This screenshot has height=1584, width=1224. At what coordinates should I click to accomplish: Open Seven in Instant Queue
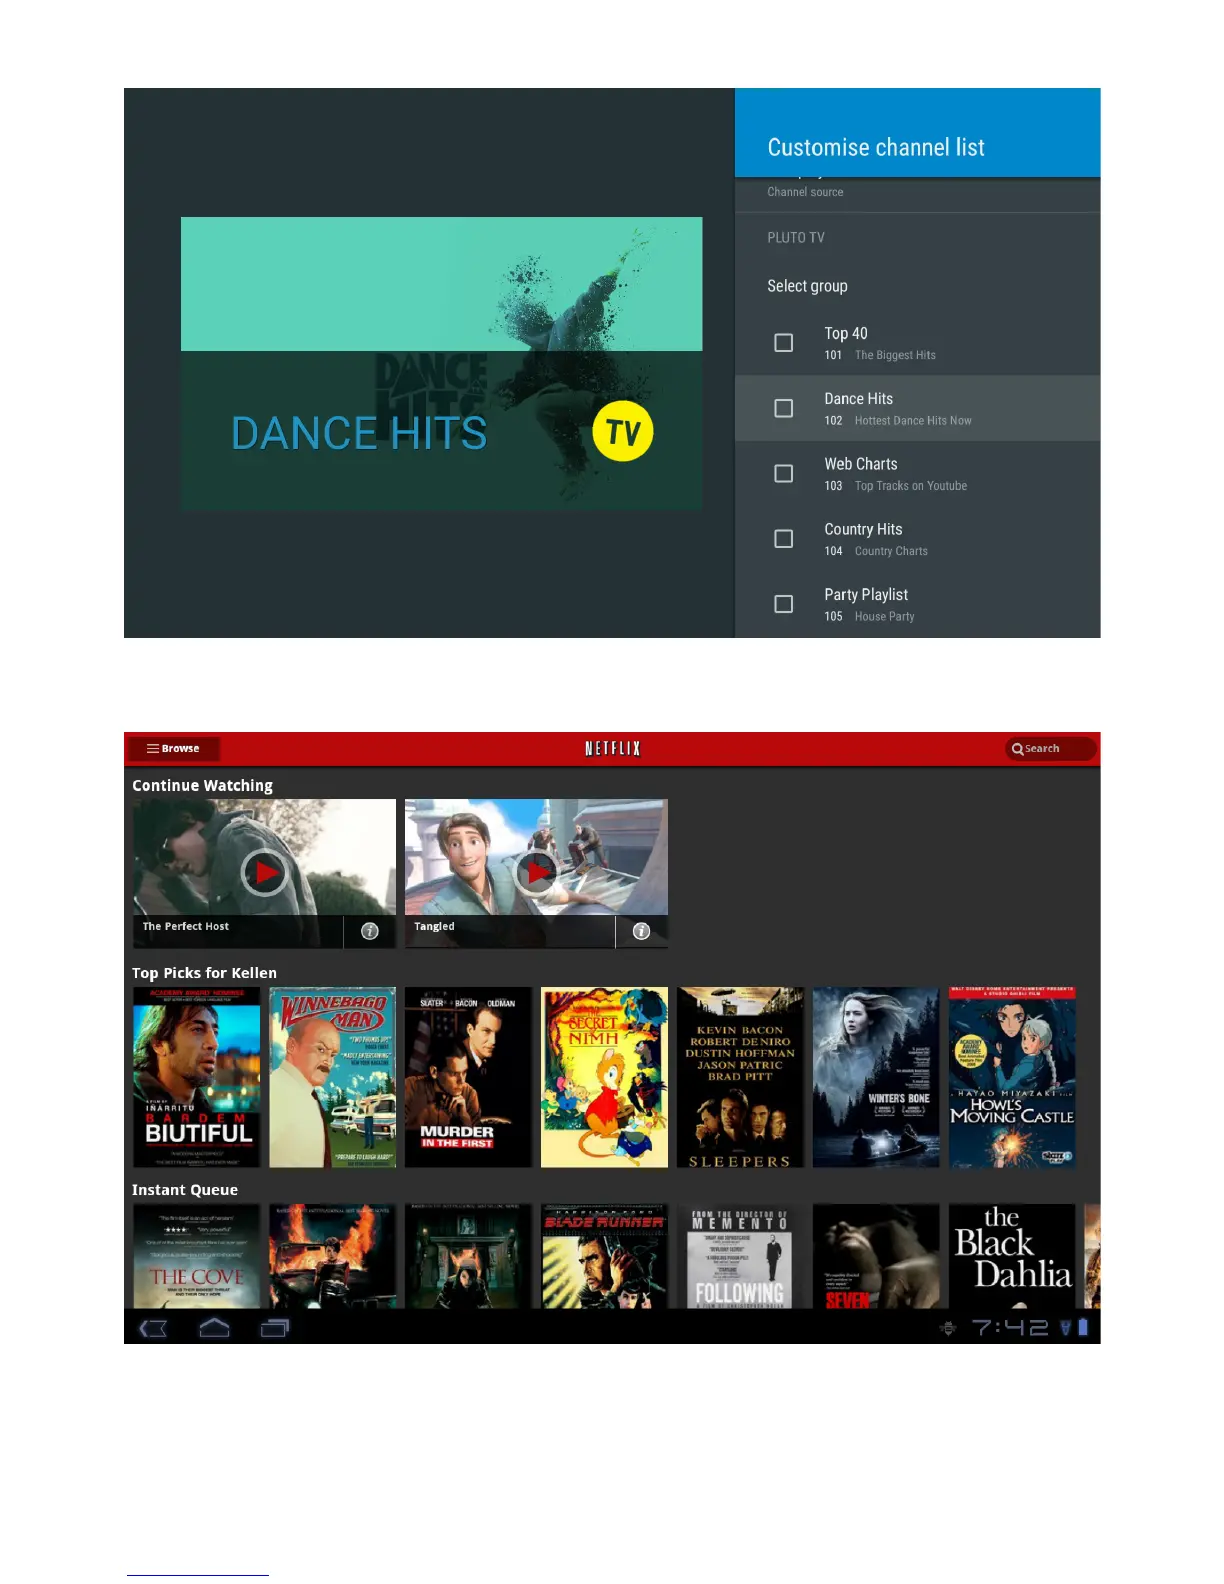pos(876,1256)
